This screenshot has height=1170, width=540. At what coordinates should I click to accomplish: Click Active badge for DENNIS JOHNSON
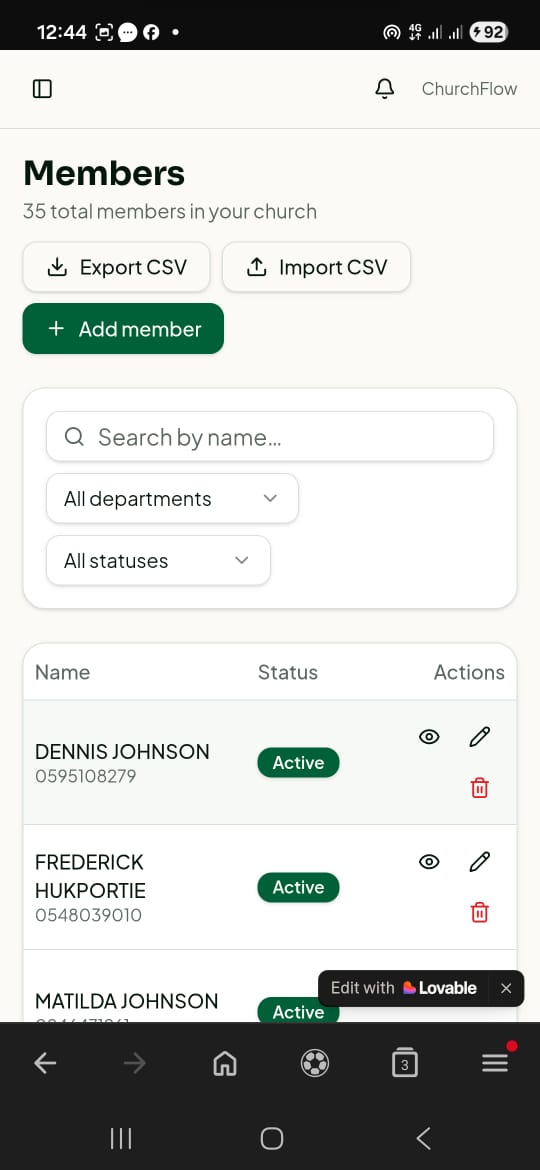point(298,763)
